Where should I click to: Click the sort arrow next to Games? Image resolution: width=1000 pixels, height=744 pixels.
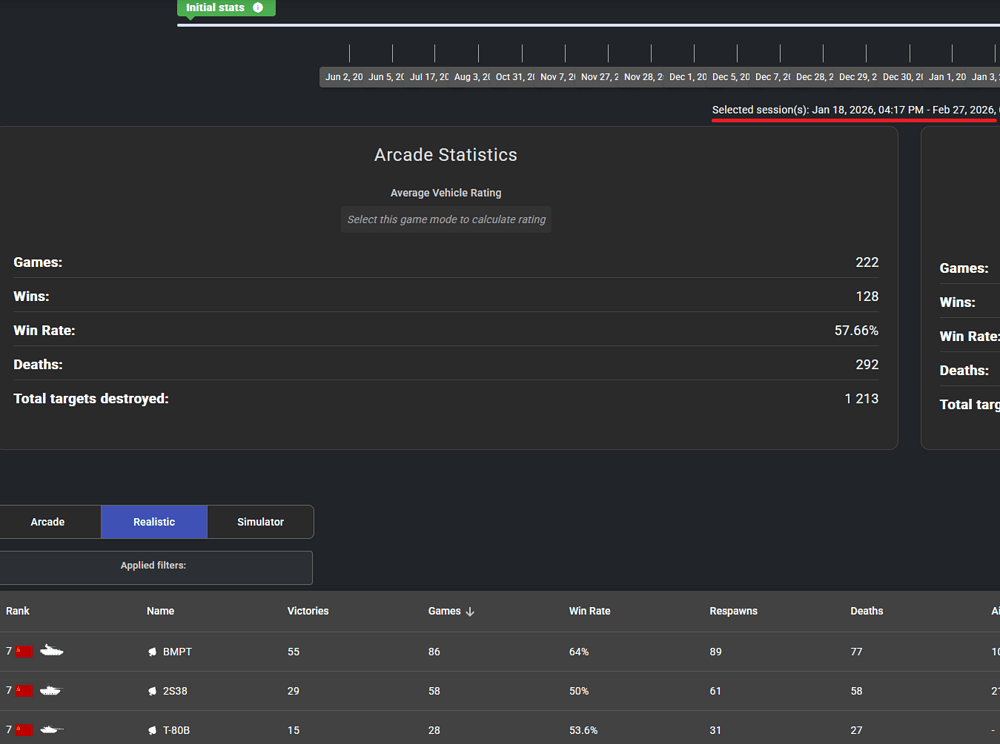click(470, 611)
